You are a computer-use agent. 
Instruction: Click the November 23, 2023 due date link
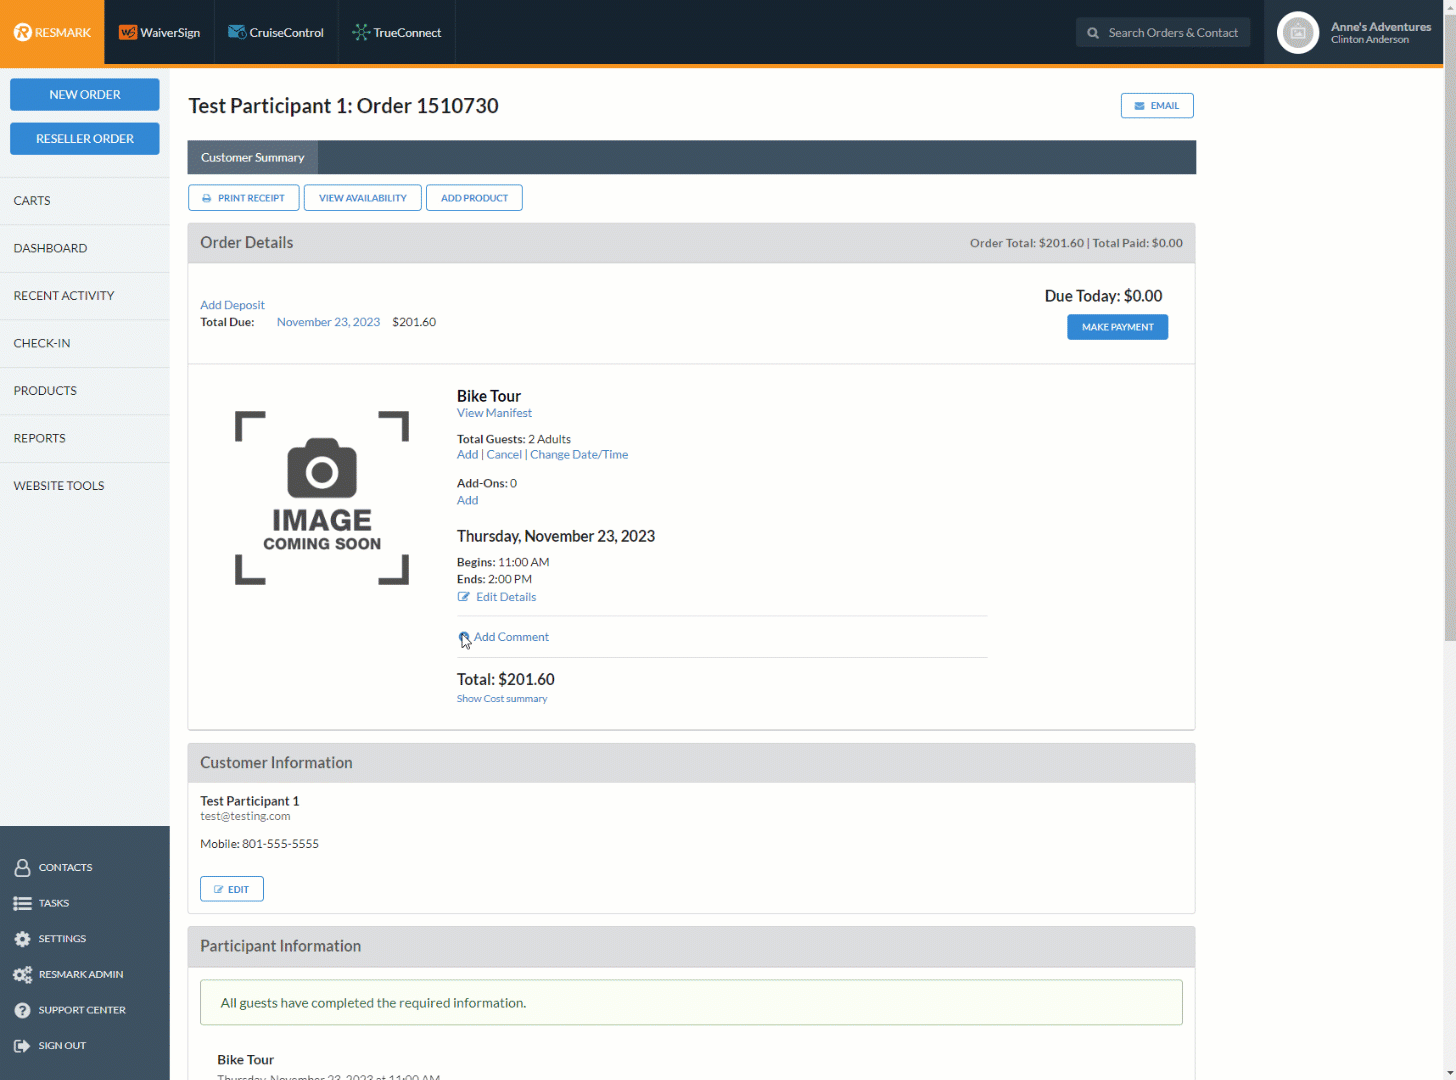328,322
